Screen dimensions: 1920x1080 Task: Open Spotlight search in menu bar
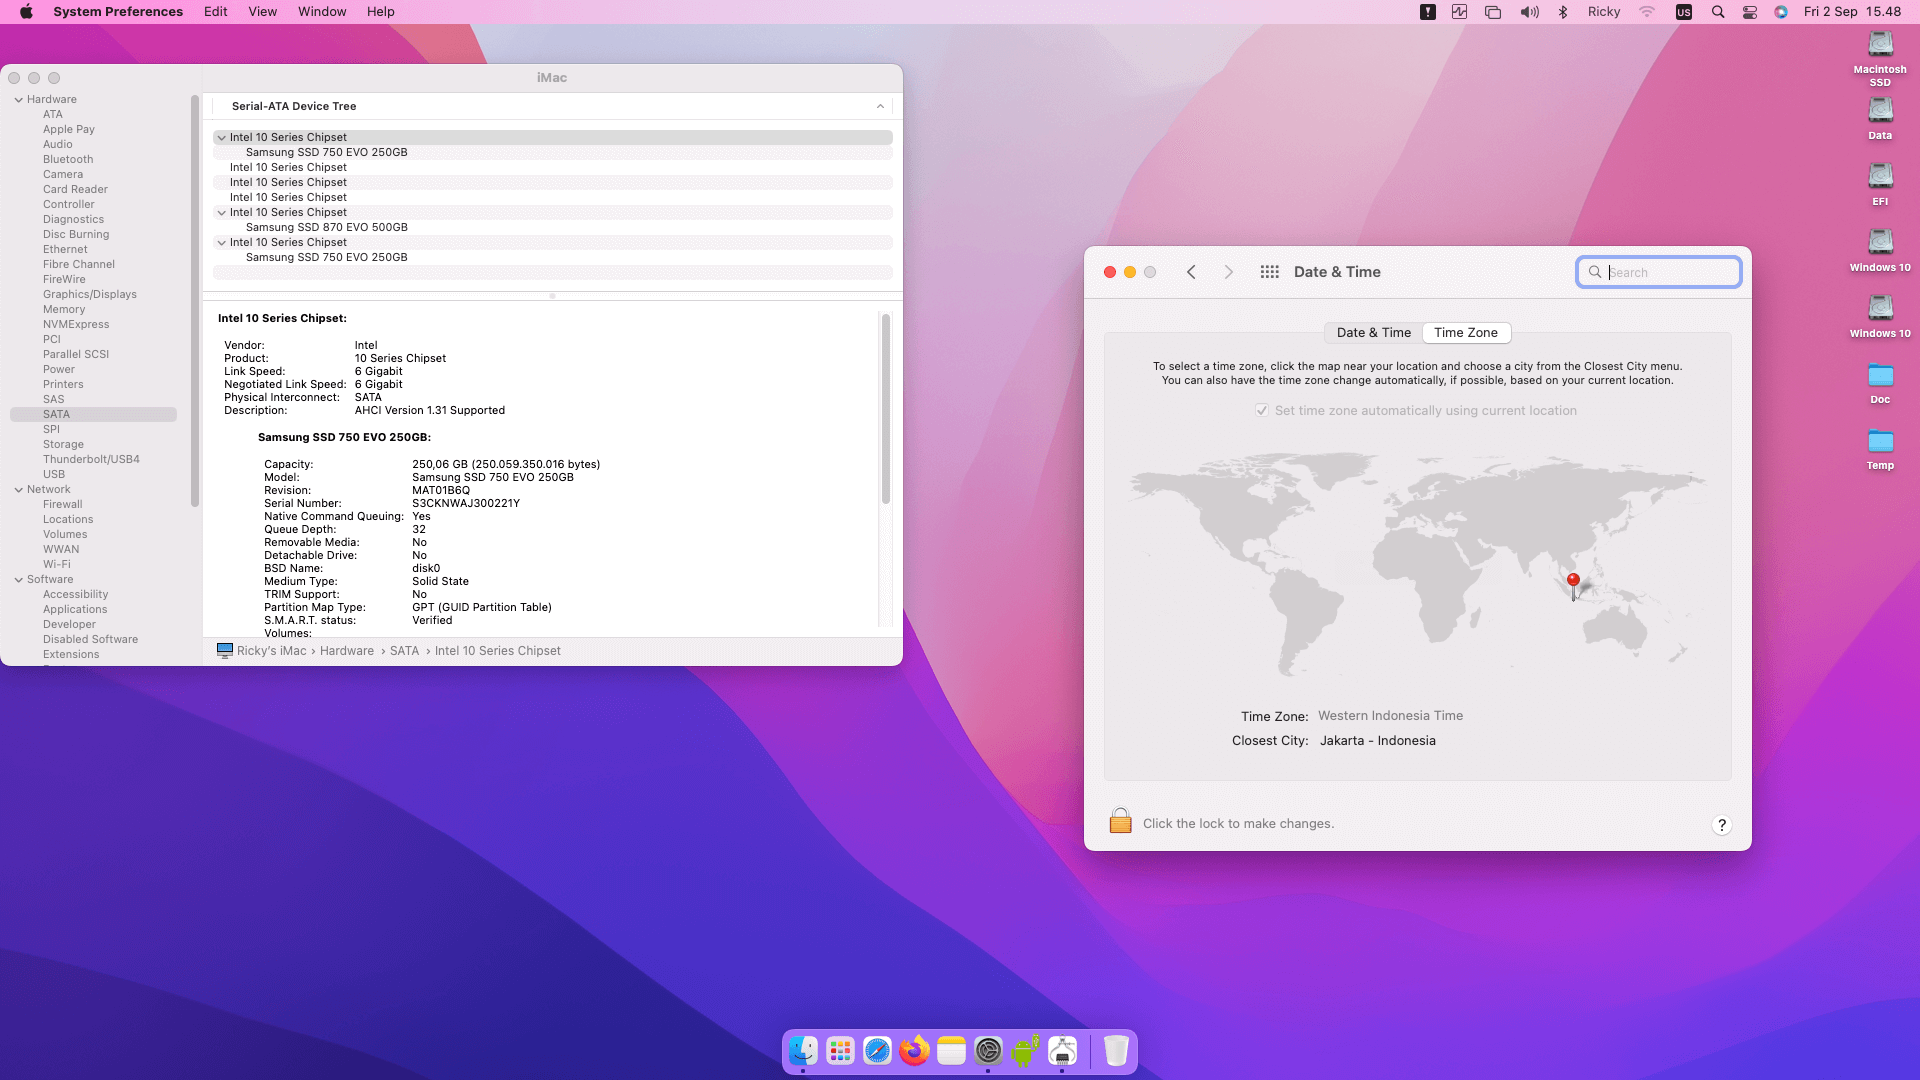pyautogui.click(x=1718, y=12)
